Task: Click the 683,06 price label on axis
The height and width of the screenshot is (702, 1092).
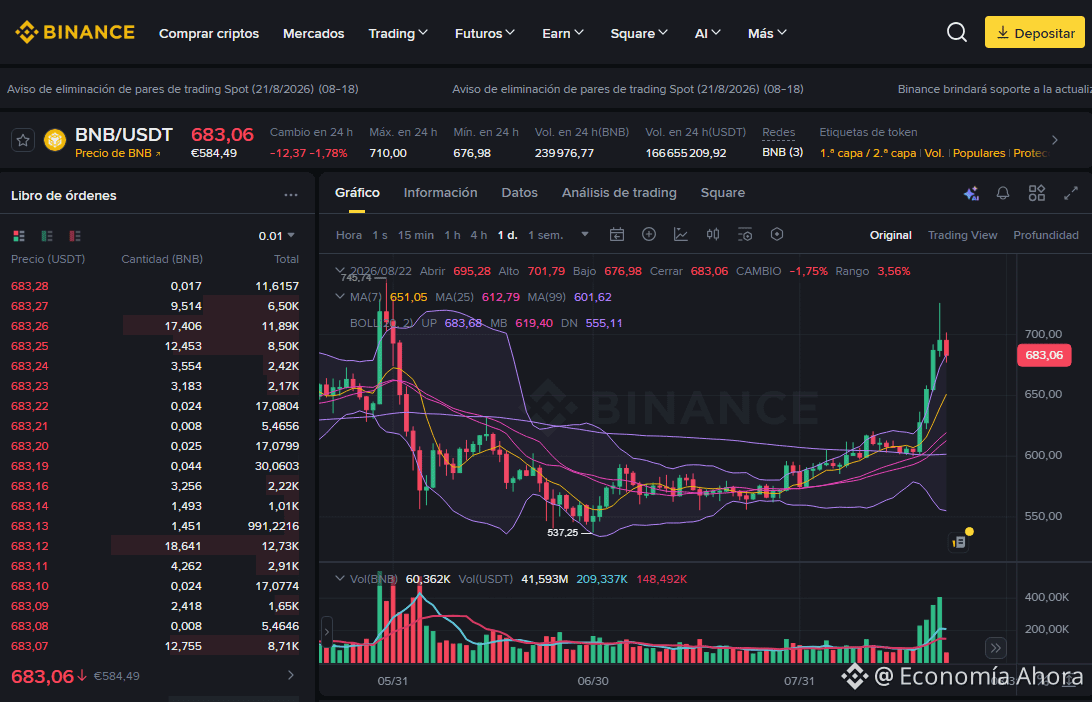Action: pyautogui.click(x=1044, y=355)
